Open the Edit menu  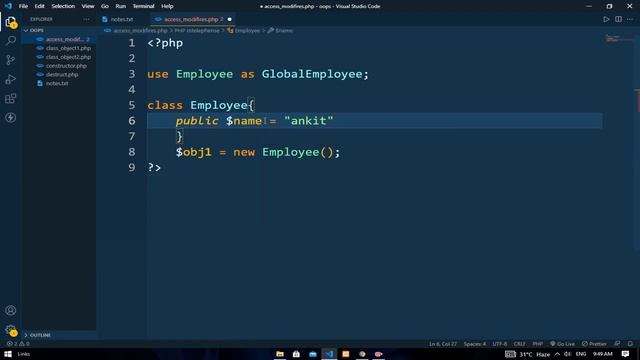point(39,6)
